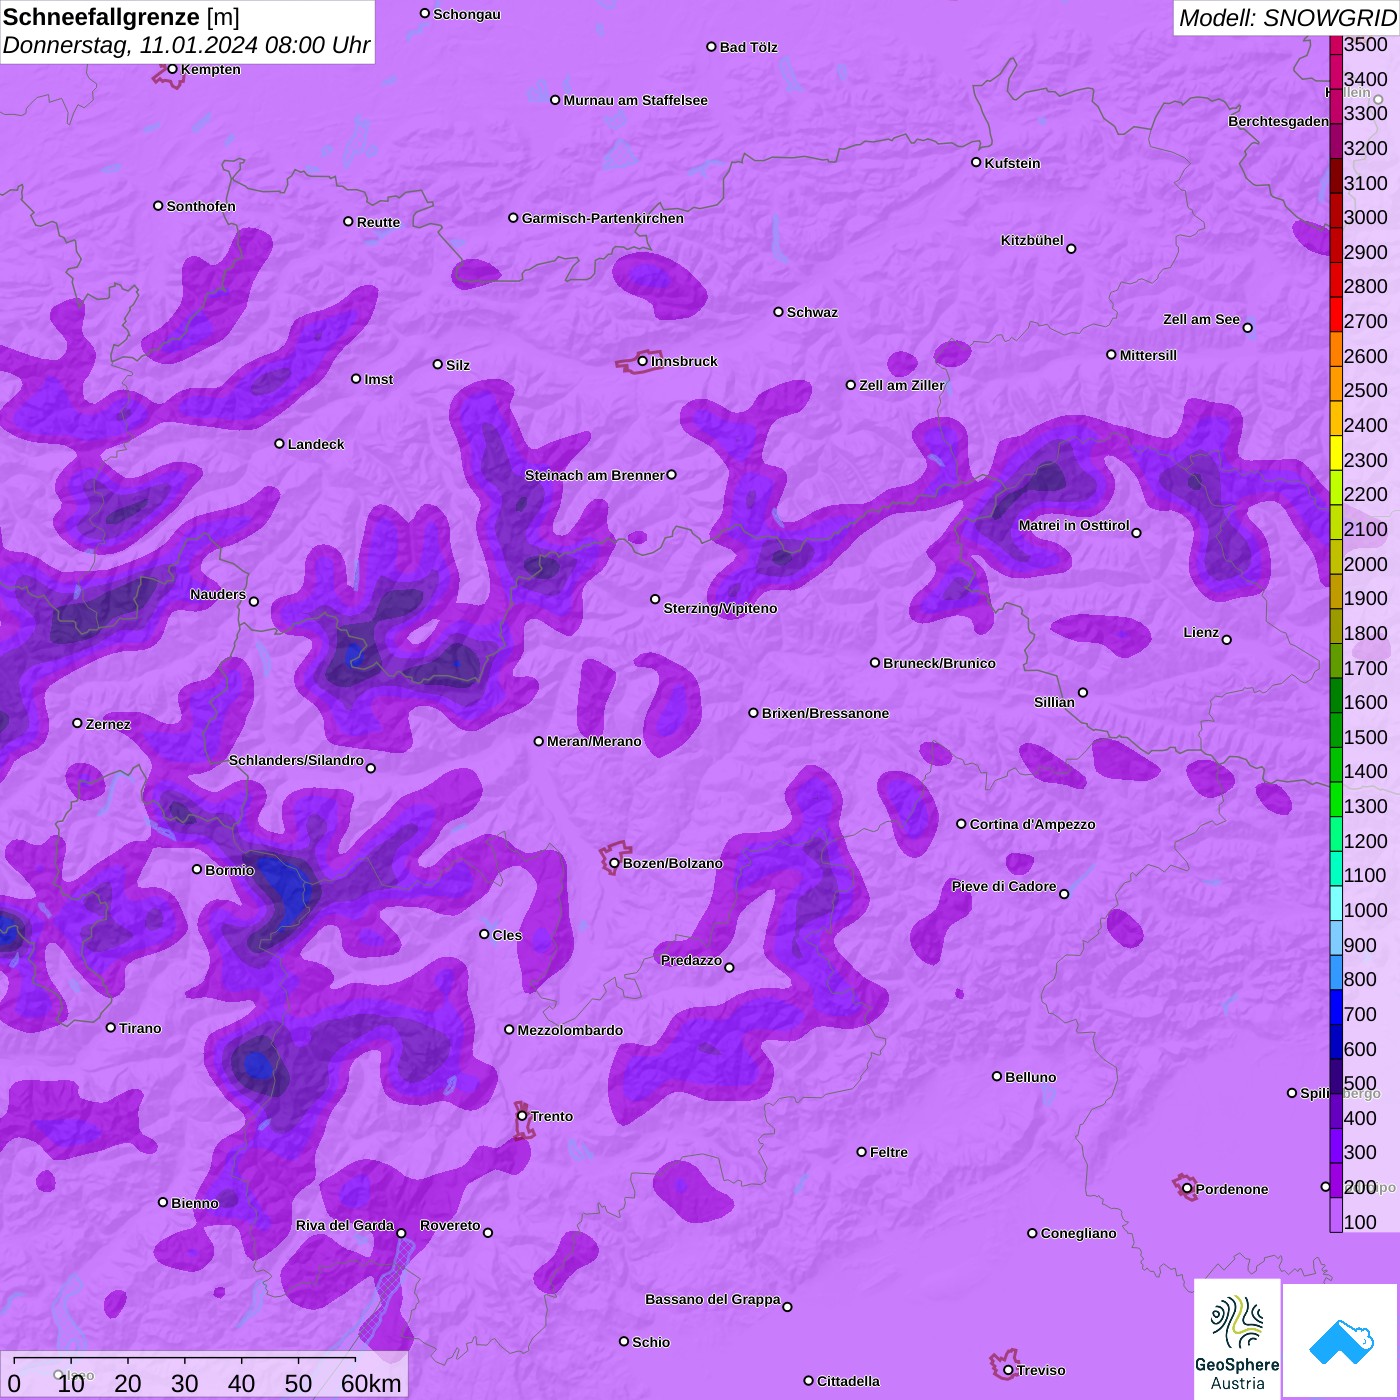Click the Sillian location dot
This screenshot has width=1400, height=1400.
click(1083, 692)
